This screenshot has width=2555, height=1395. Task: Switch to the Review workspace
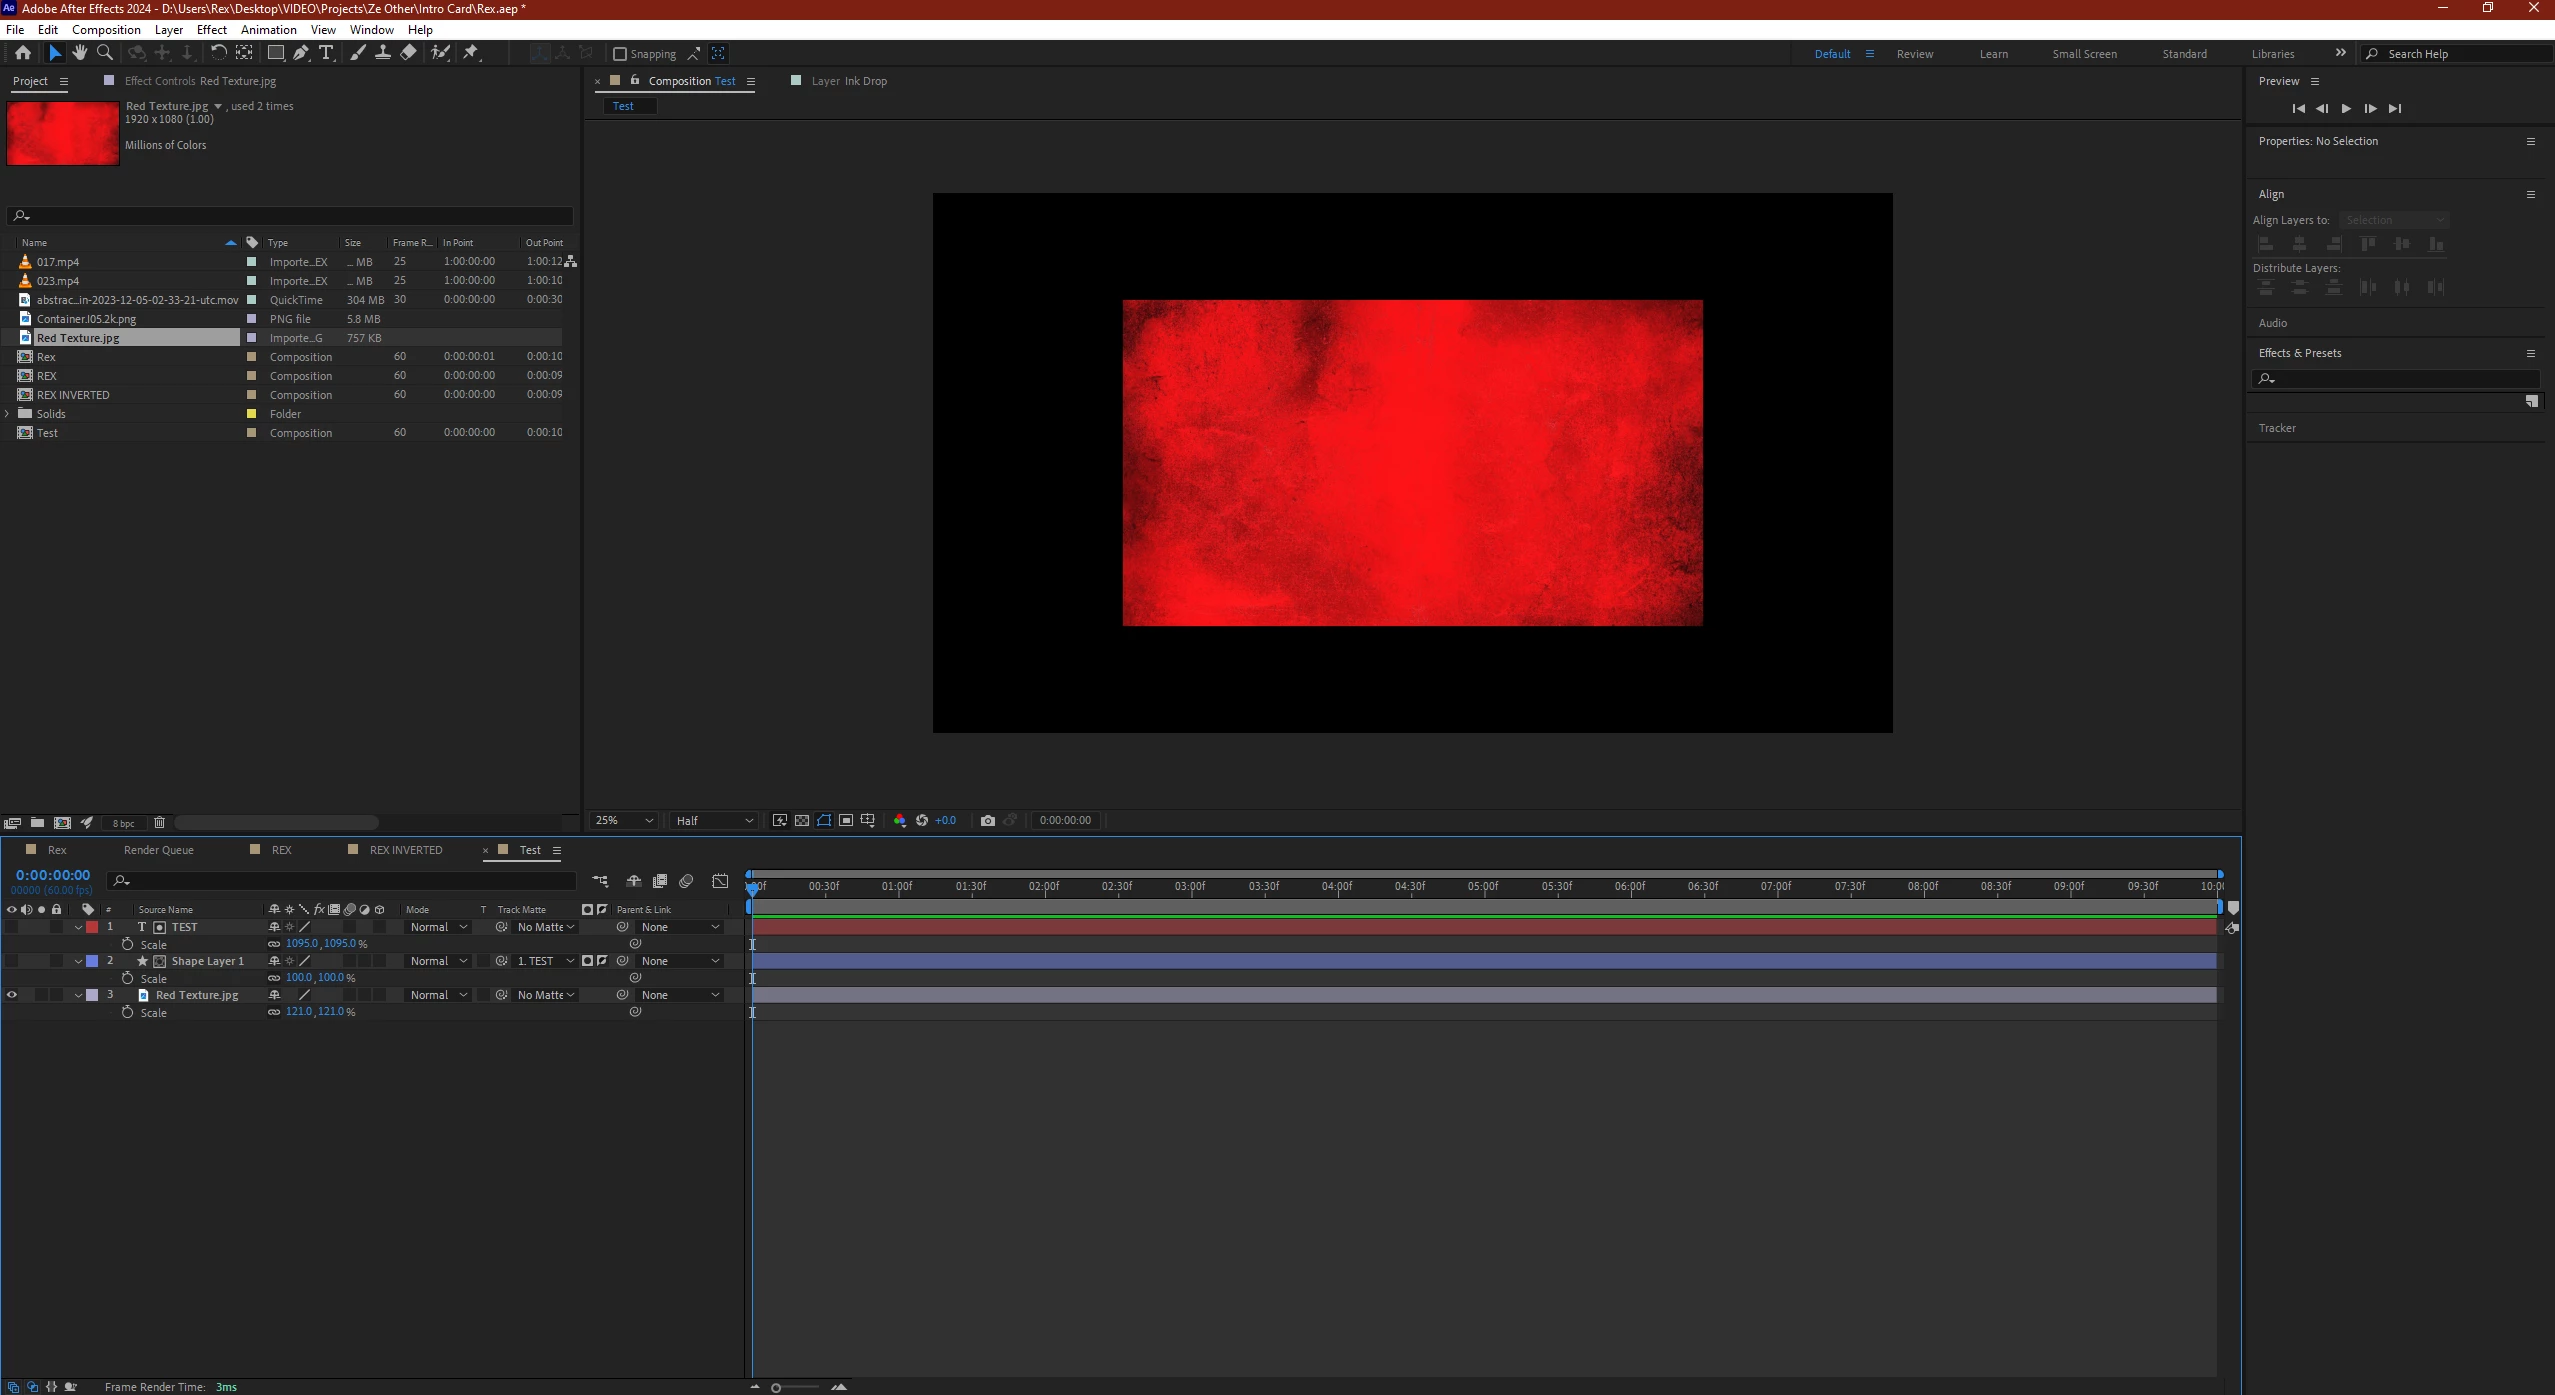tap(1914, 54)
